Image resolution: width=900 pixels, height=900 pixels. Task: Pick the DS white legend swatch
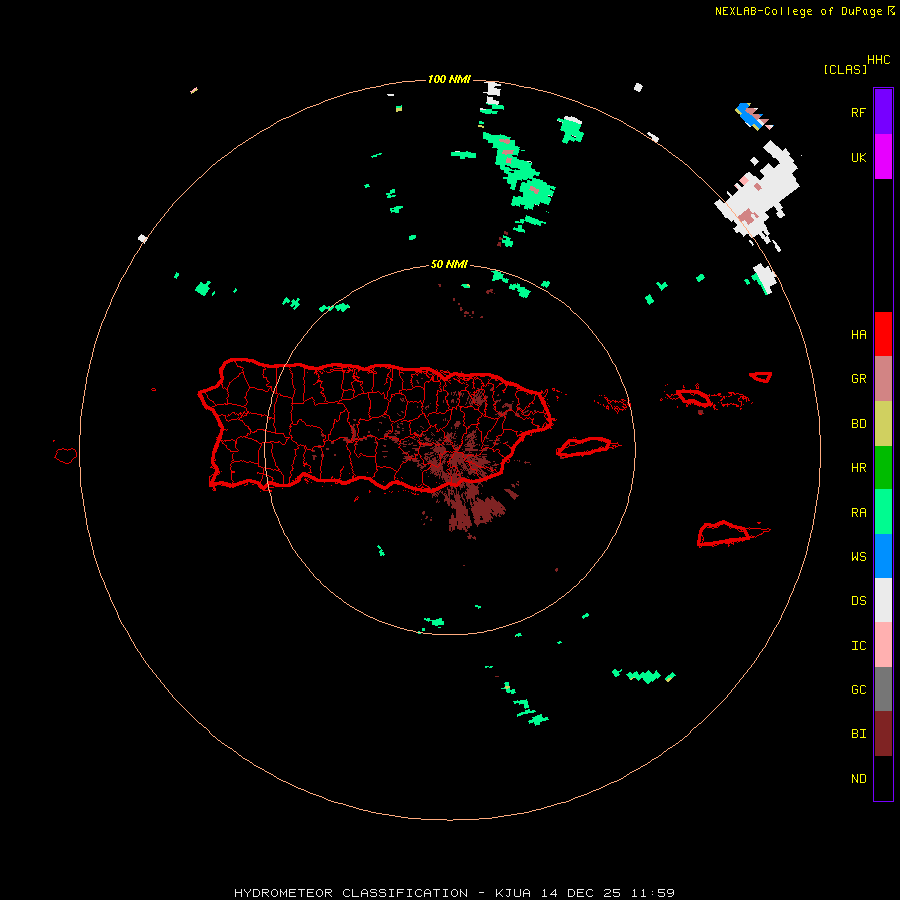click(x=883, y=600)
